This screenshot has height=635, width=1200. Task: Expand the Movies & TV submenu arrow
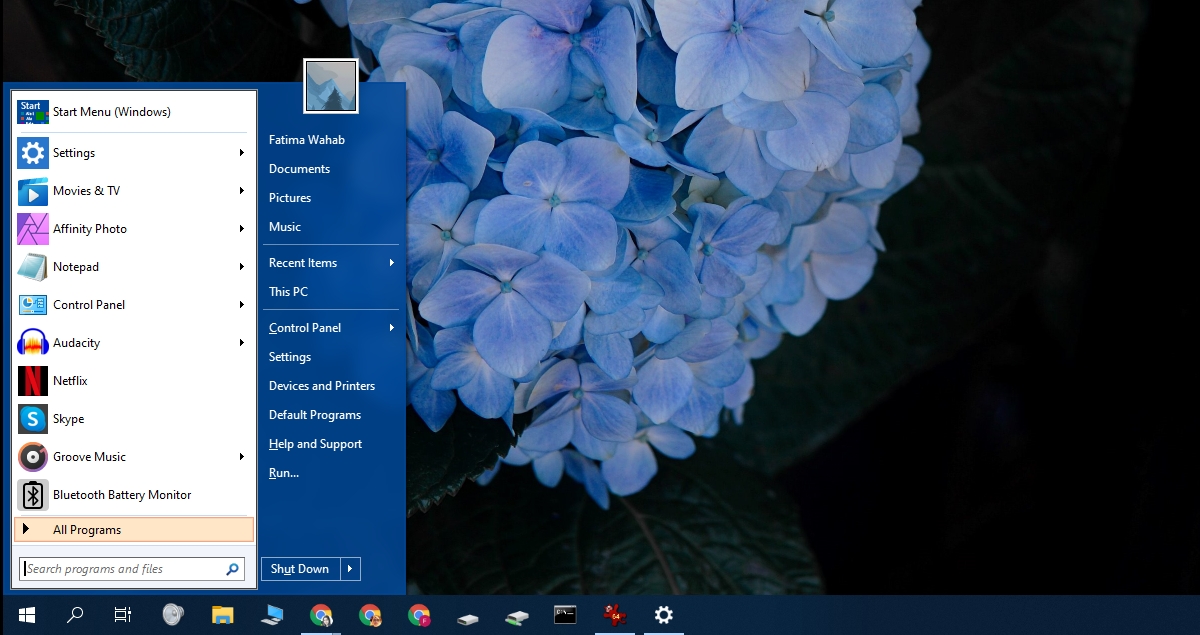coord(242,191)
